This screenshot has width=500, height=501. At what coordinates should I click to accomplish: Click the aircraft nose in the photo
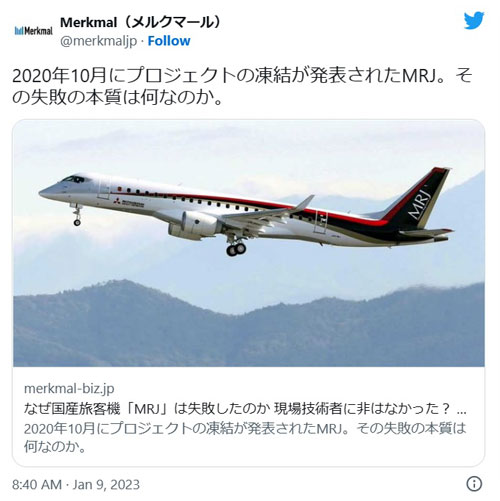[x=50, y=192]
